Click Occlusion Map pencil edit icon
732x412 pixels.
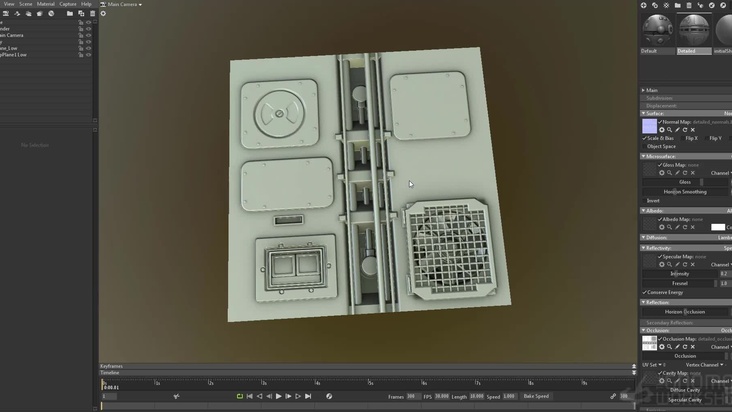(x=677, y=347)
